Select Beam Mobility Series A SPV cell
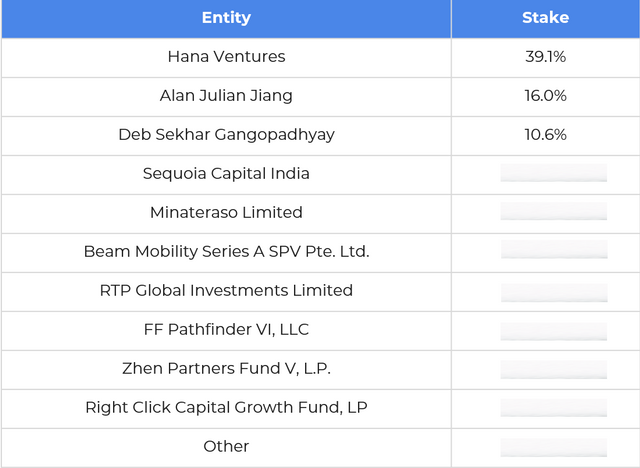The image size is (640, 468). (x=226, y=252)
